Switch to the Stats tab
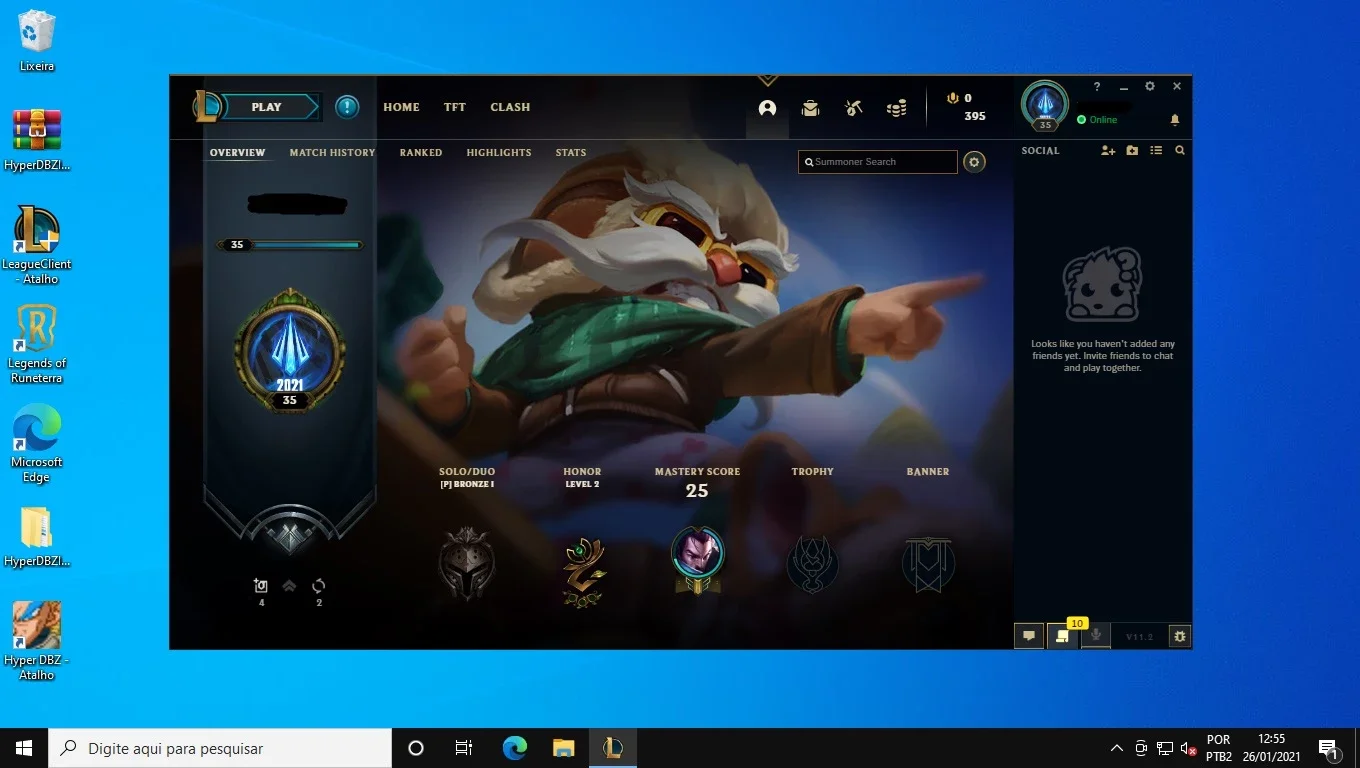The image size is (1360, 768). click(571, 153)
